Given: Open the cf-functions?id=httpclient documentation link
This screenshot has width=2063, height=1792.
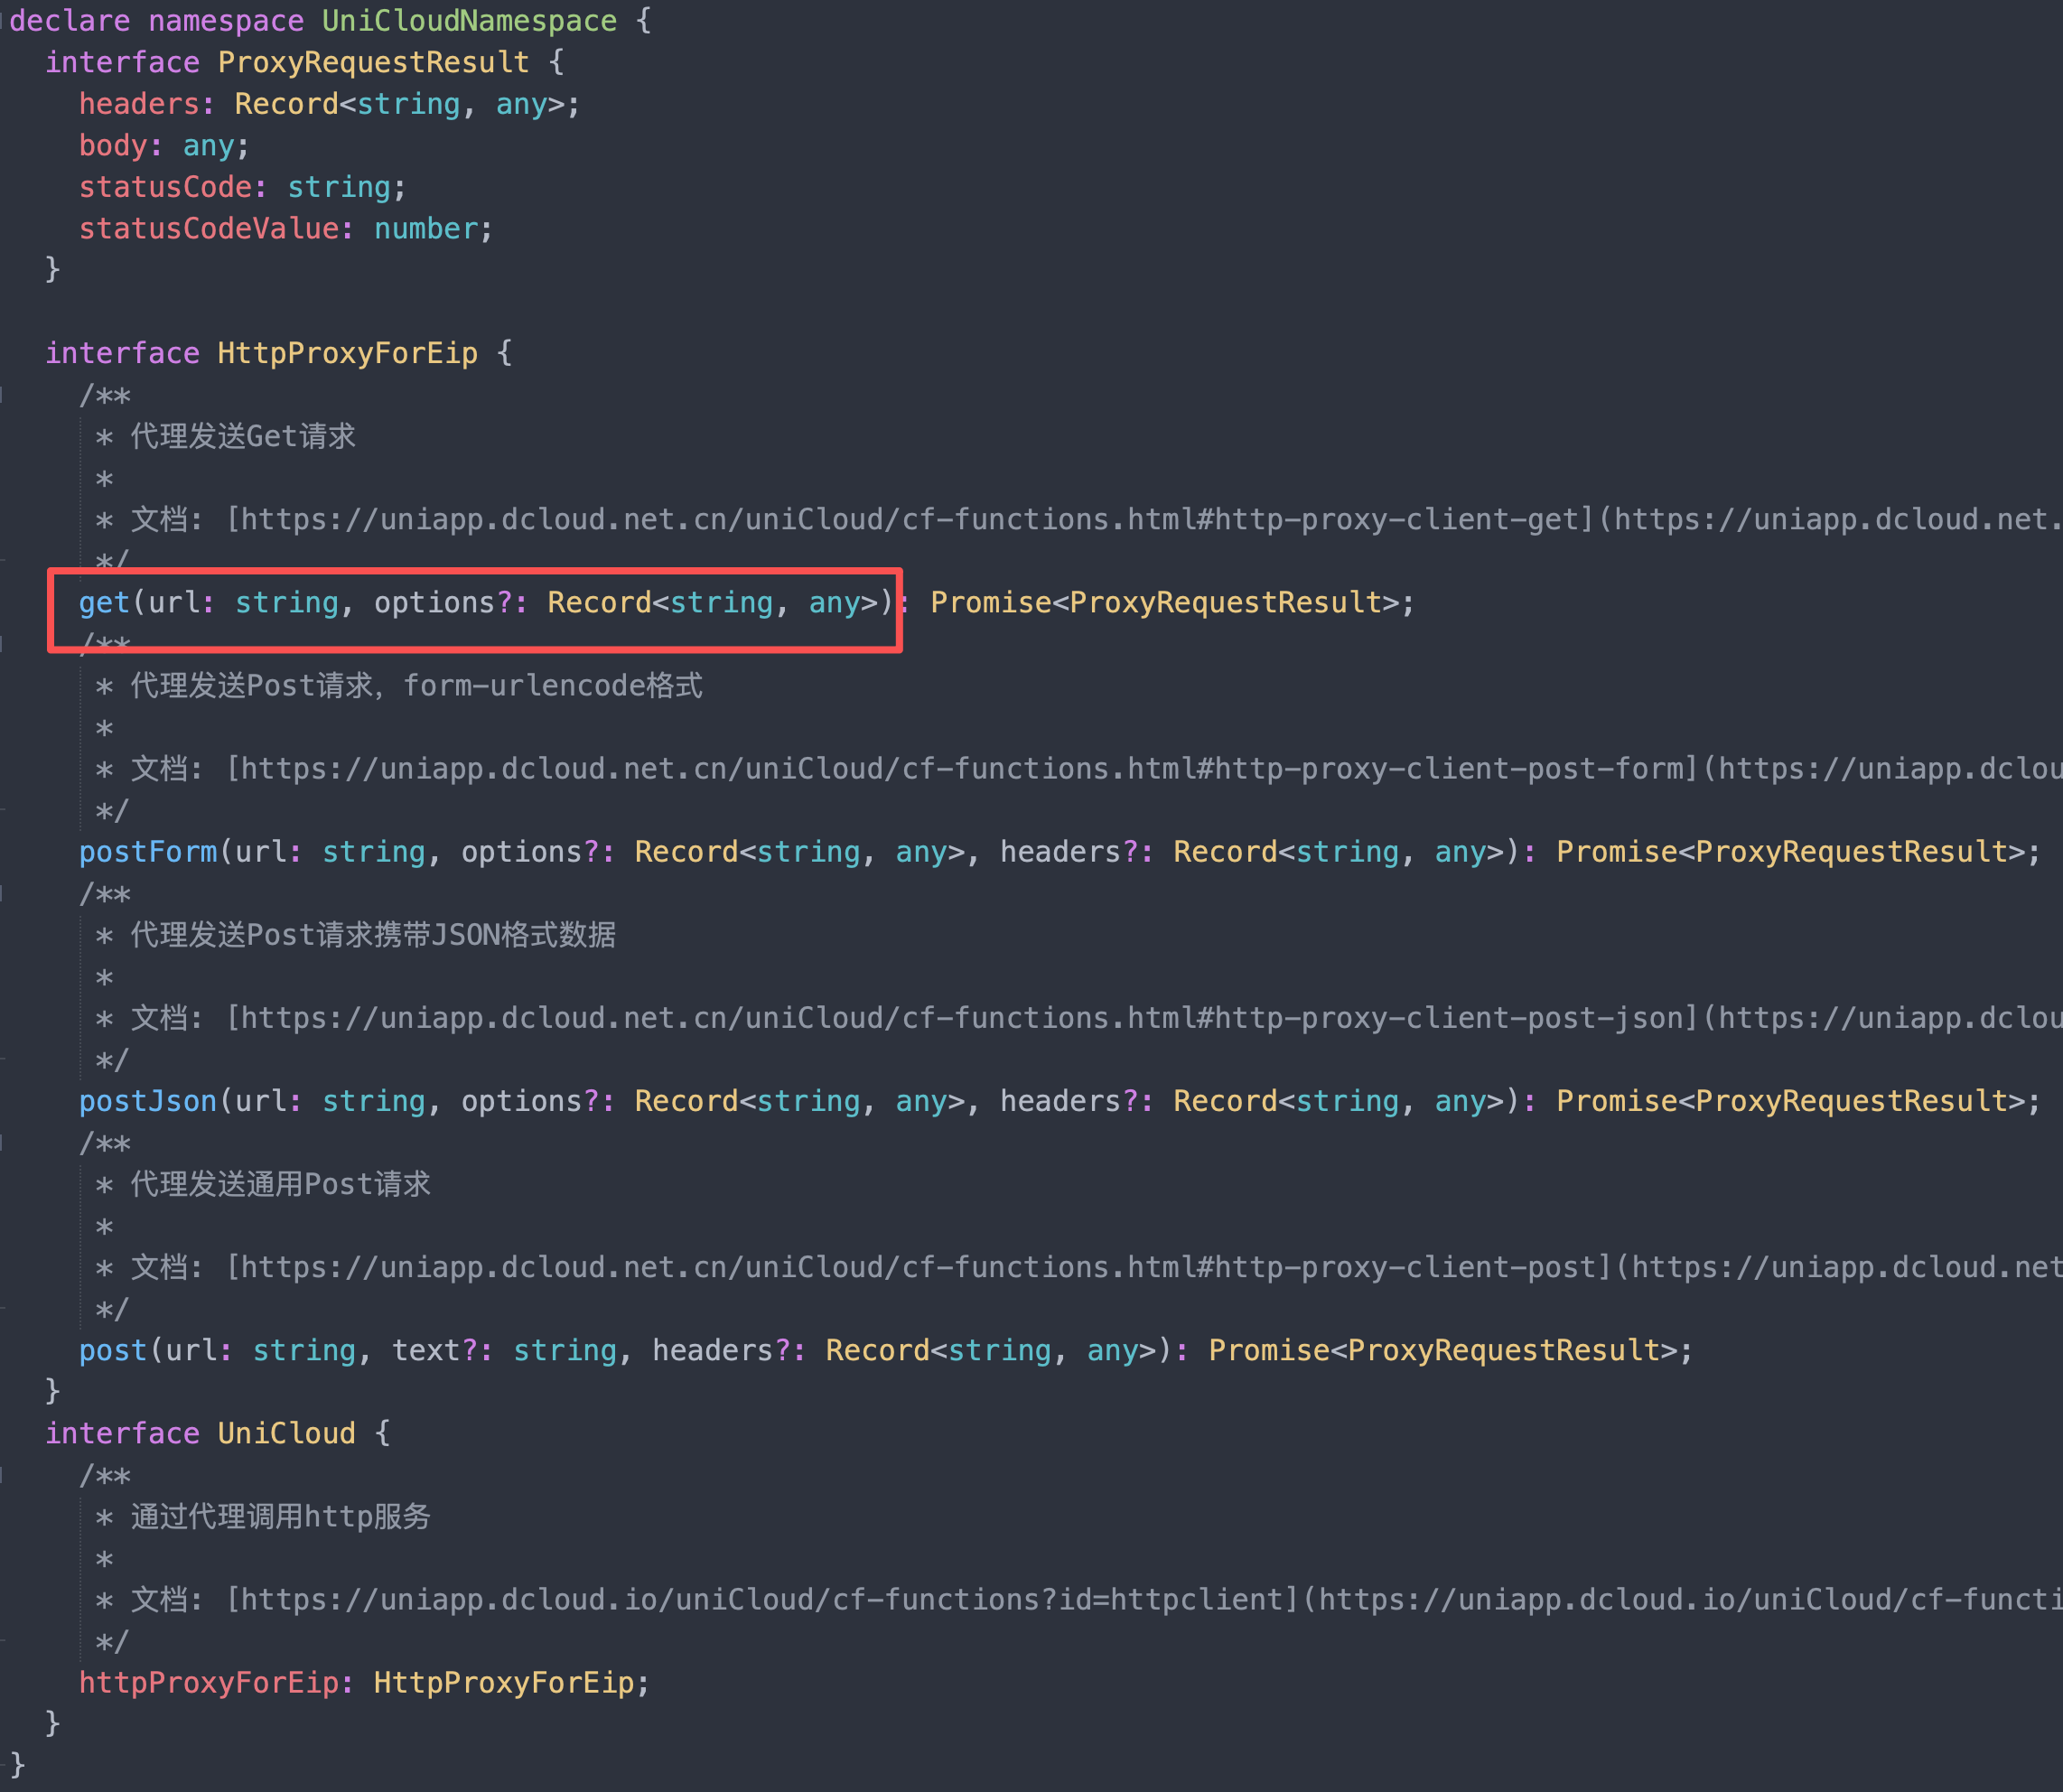Looking at the screenshot, I should 762,1599.
